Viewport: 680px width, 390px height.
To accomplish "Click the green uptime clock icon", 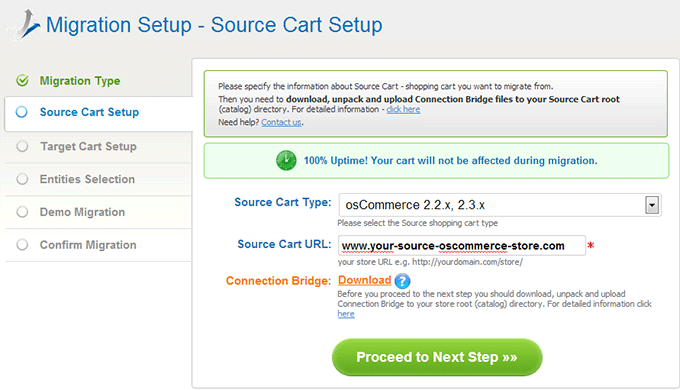I will pyautogui.click(x=286, y=161).
